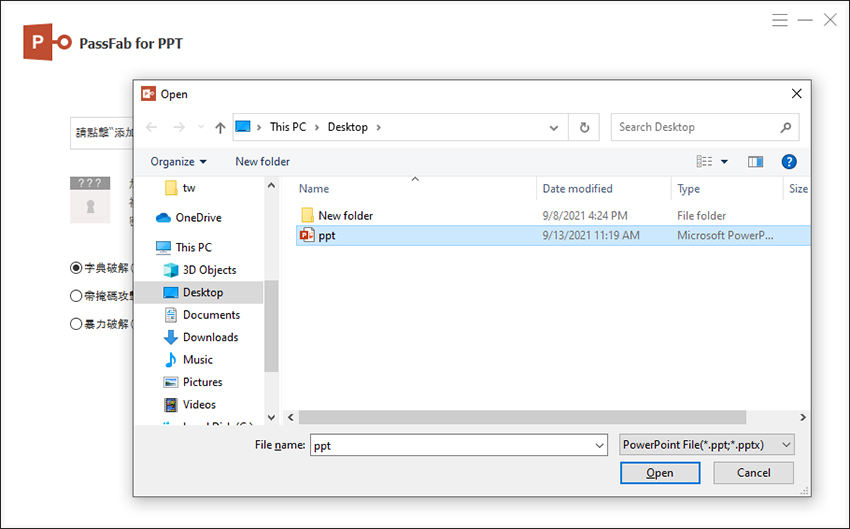The height and width of the screenshot is (529, 850).
Task: Click the navigation pane vertical scrollbar thumb
Action: [x=271, y=326]
